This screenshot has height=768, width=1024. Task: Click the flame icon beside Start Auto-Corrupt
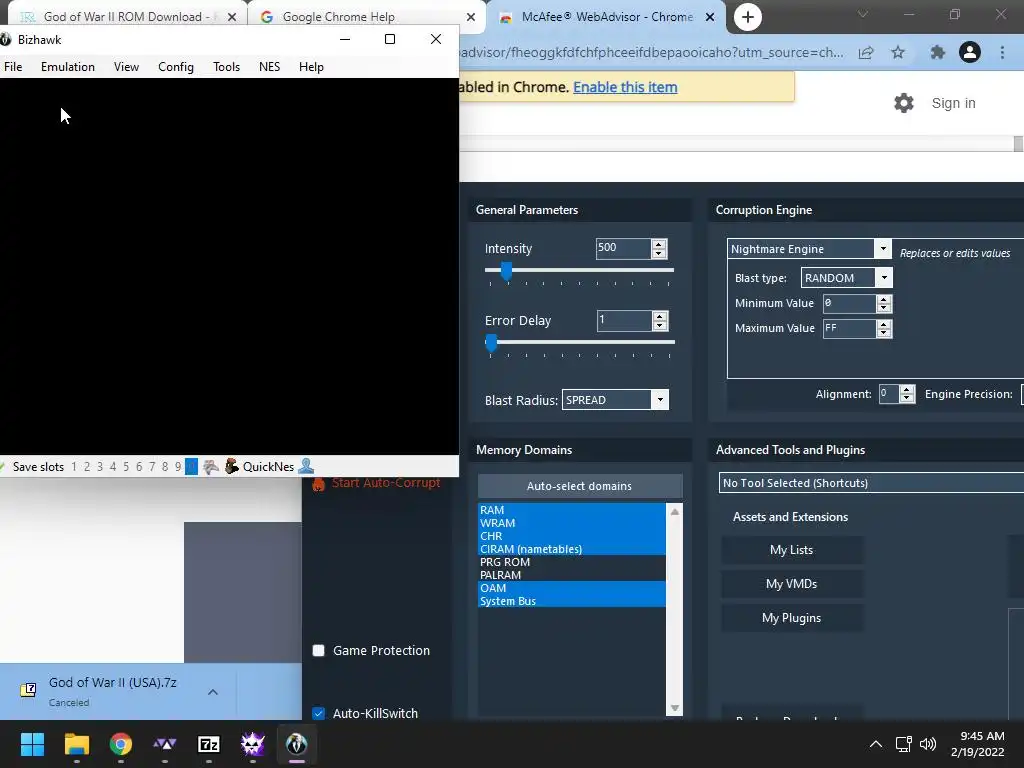click(318, 484)
